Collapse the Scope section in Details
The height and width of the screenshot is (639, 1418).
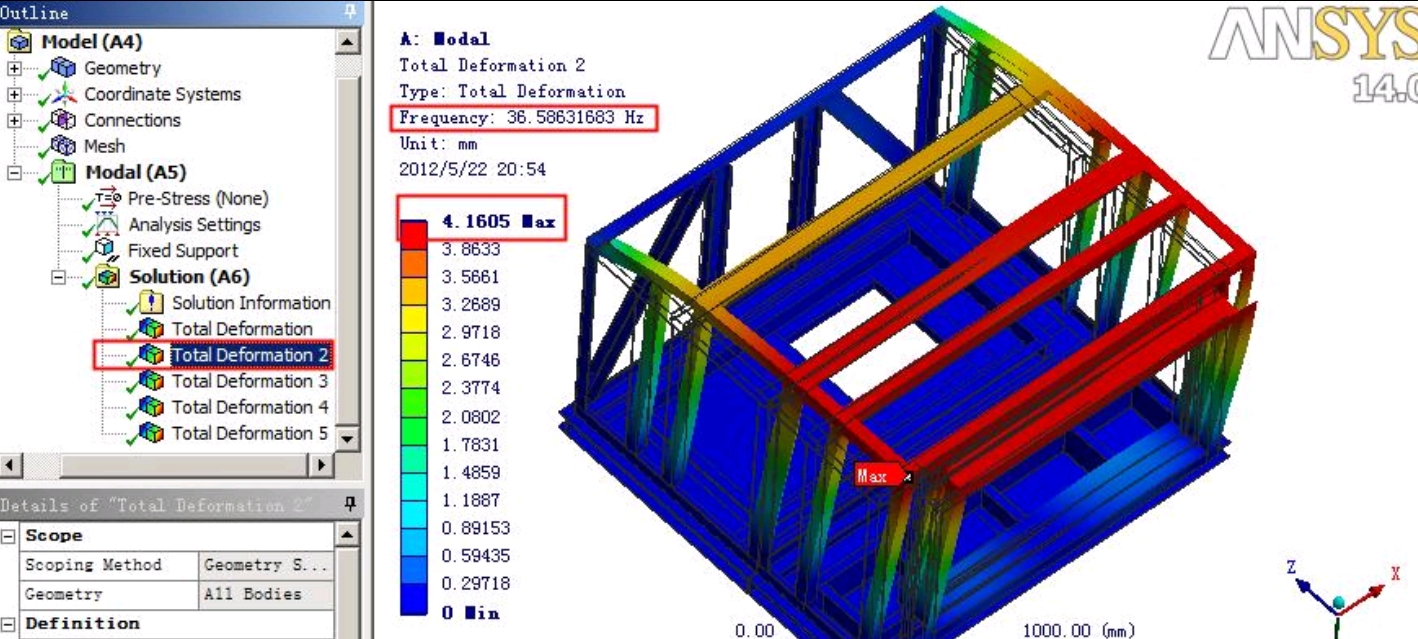coord(9,536)
